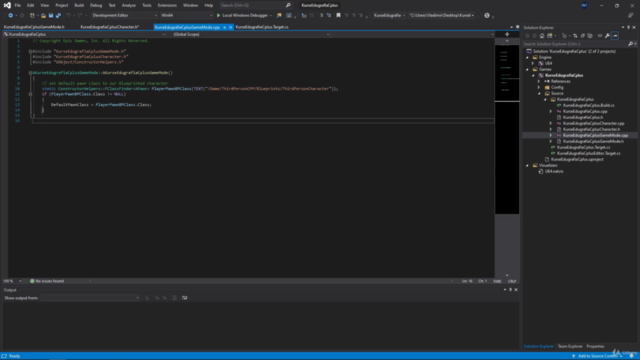Collapse the Visualizers folder
640x360 pixels.
(x=527, y=165)
